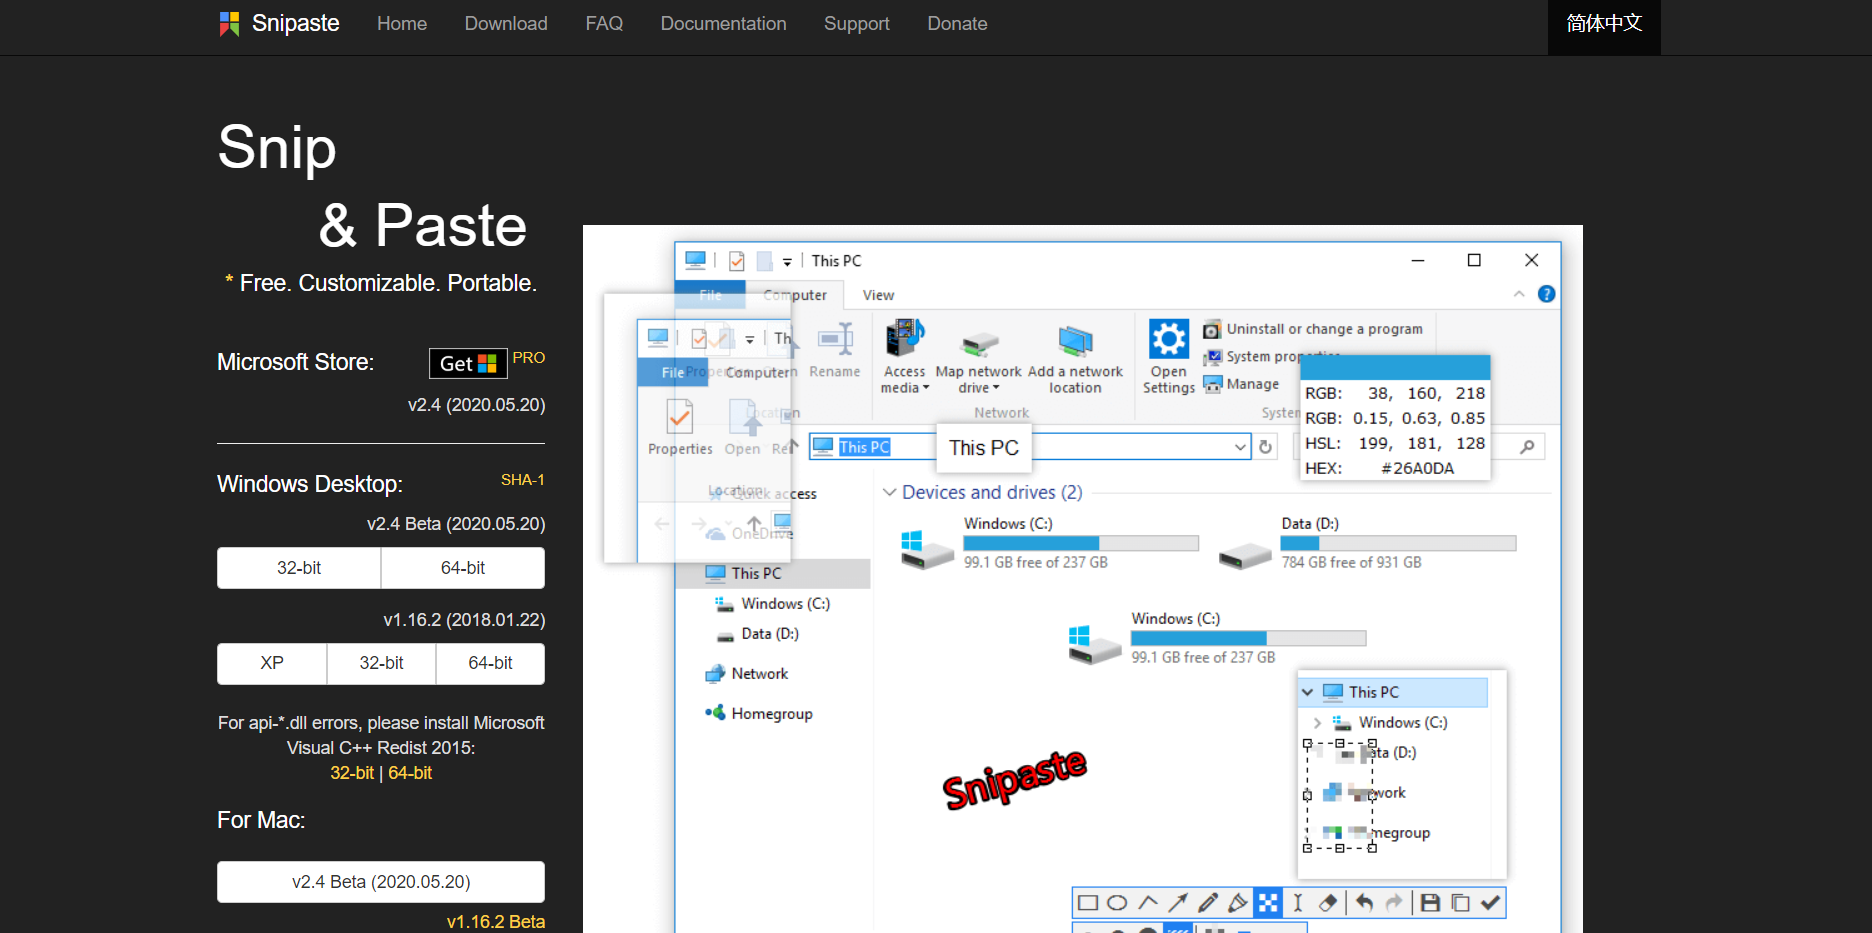Image resolution: width=1872 pixels, height=933 pixels.
Task: Click the Properties icon in ghosted window
Action: (680, 415)
